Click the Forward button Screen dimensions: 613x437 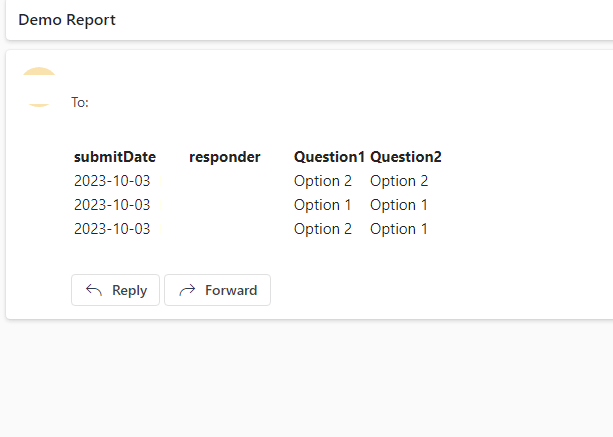(217, 290)
